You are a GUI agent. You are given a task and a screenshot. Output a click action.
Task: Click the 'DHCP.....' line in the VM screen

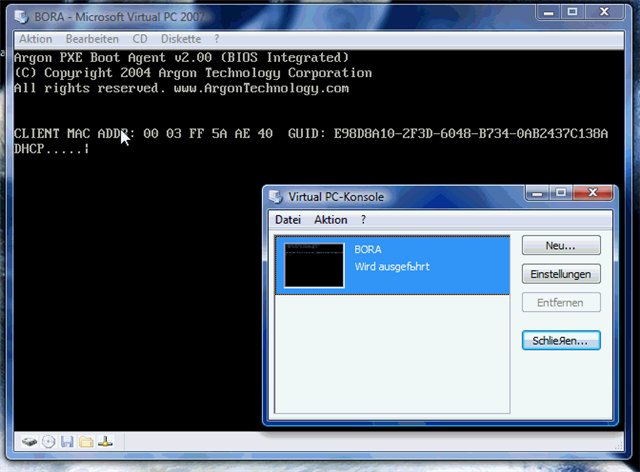pyautogui.click(x=51, y=149)
